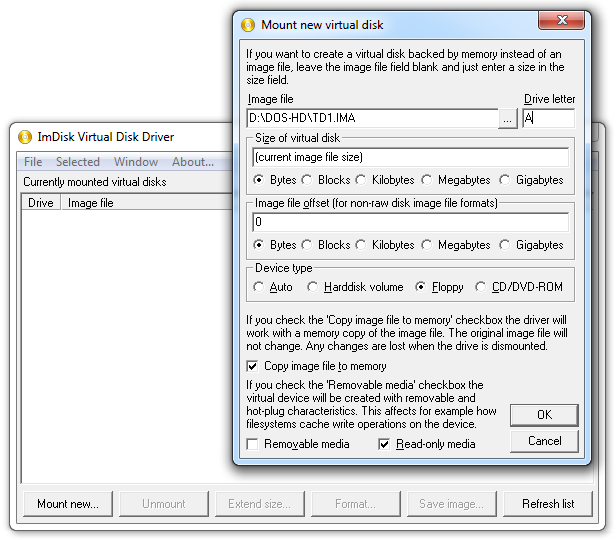The width and height of the screenshot is (616, 540).
Task: Select Megabytes for size of virtual disk
Action: tap(427, 180)
